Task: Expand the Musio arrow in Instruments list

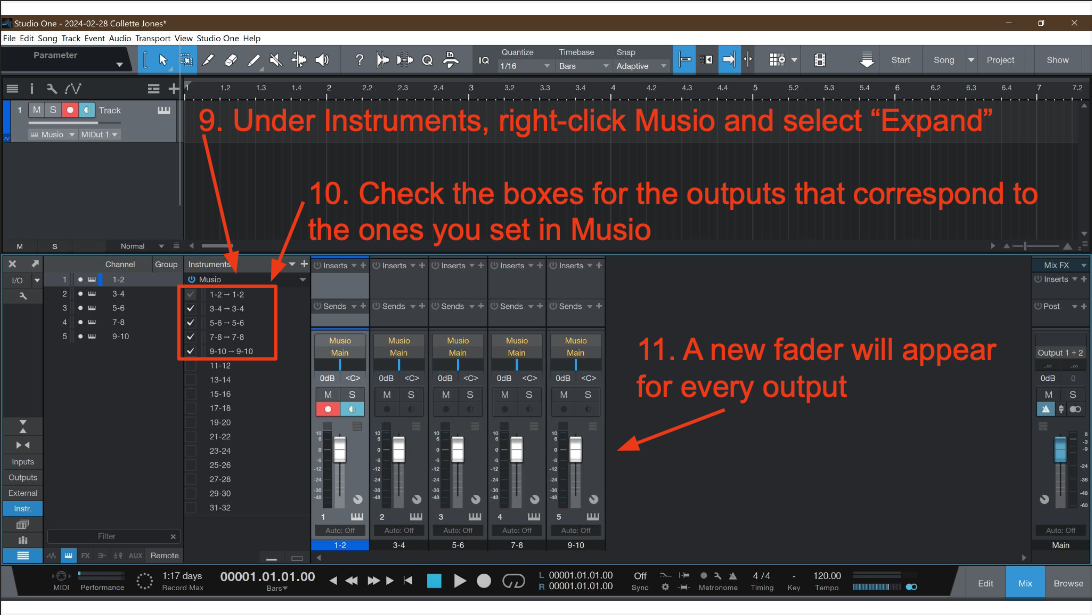Action: coord(303,279)
